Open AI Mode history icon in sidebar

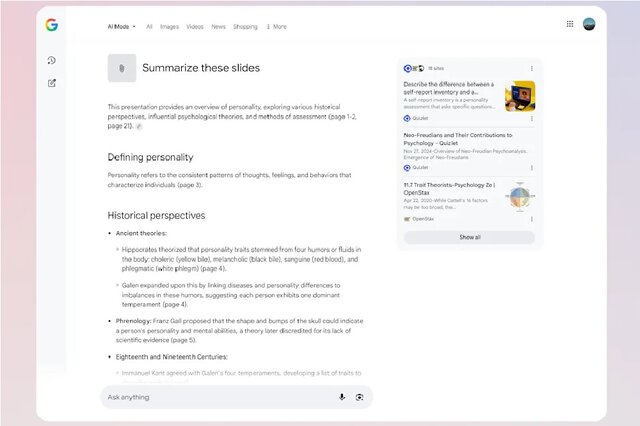pyautogui.click(x=51, y=60)
